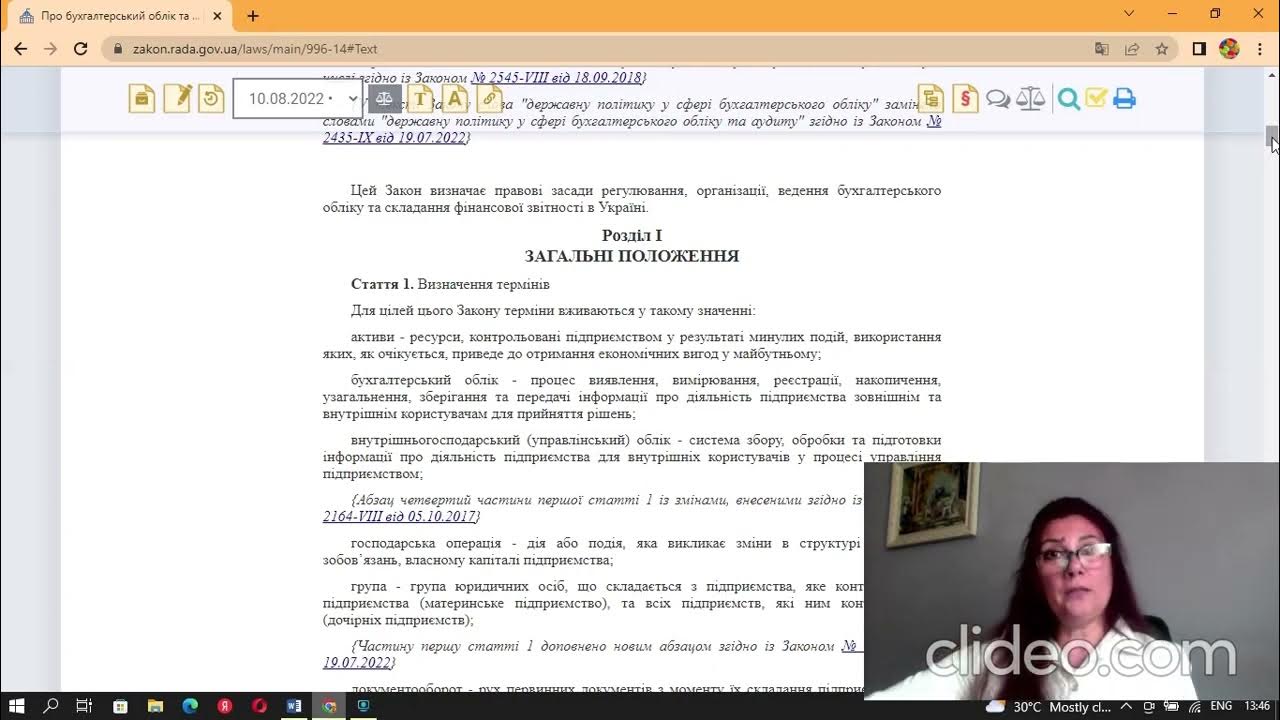Click the pencil edit-history icon in the toolbar
The height and width of the screenshot is (720, 1280).
click(177, 98)
